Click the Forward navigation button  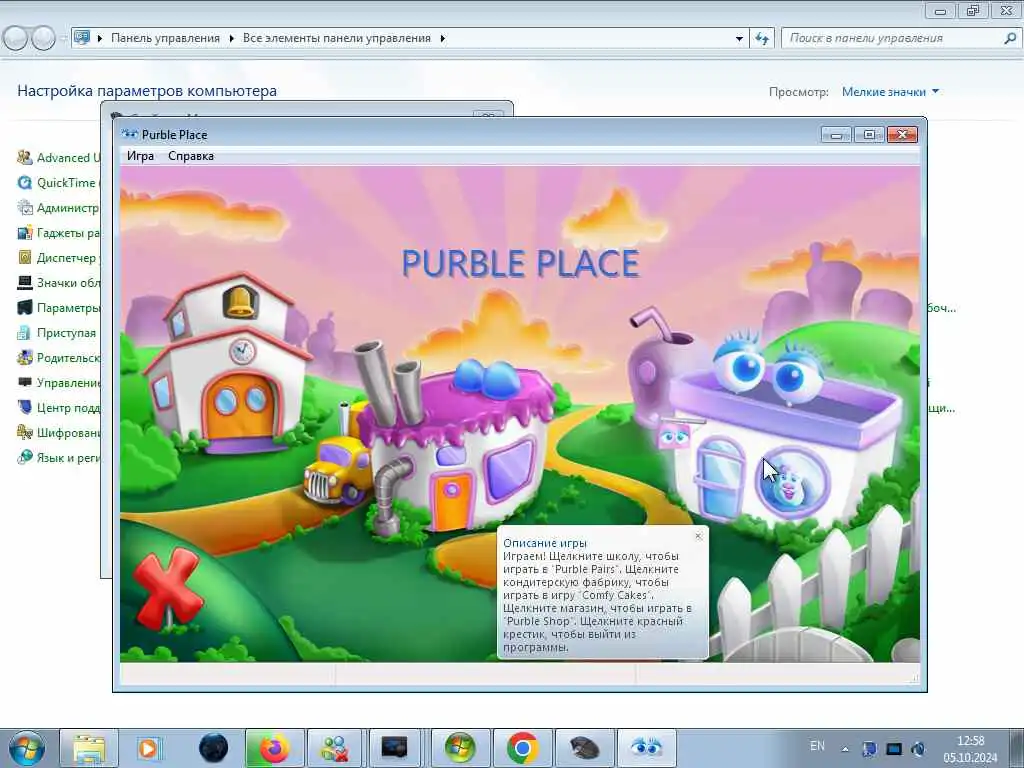43,38
